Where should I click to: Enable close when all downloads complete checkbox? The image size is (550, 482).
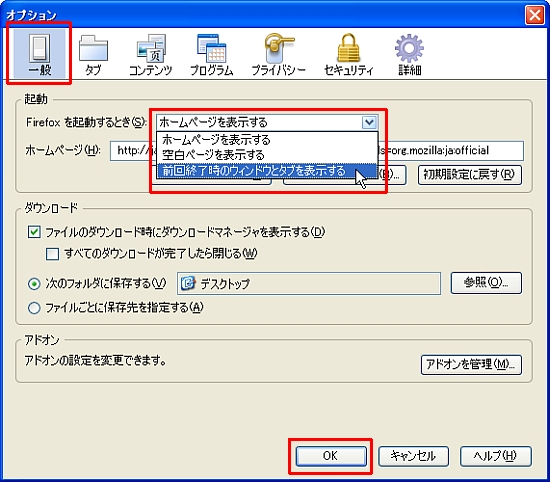tap(52, 254)
